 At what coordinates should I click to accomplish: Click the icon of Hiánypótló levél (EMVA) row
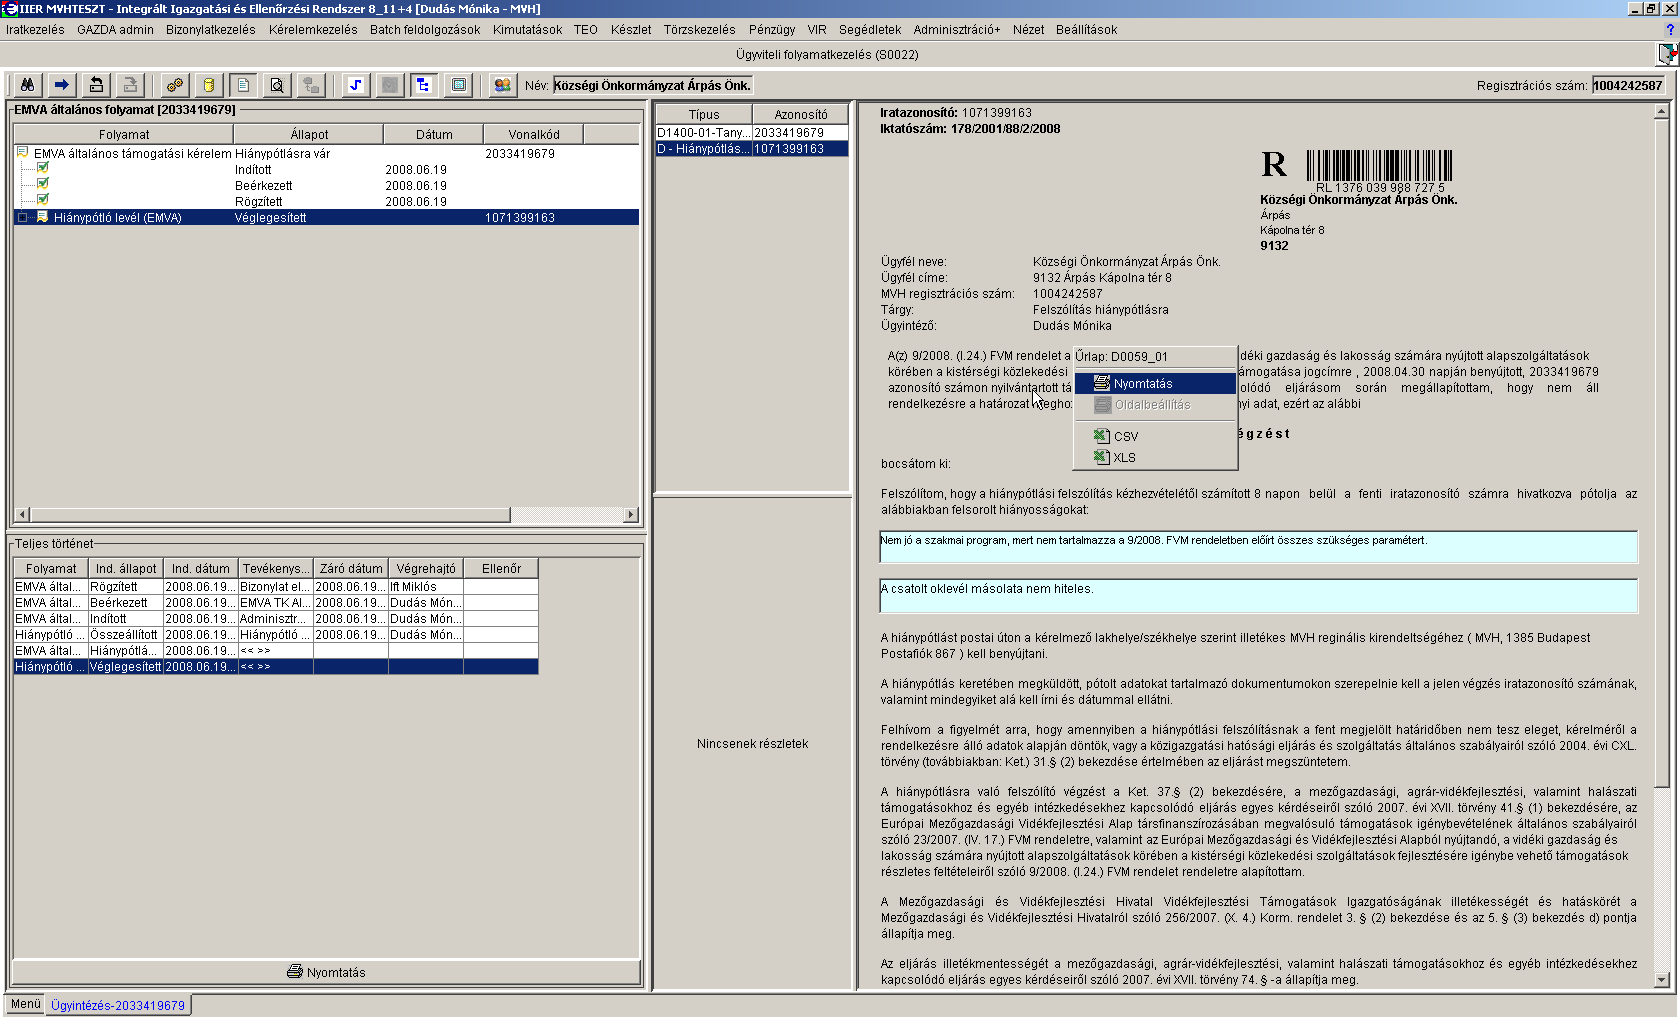pos(43,217)
